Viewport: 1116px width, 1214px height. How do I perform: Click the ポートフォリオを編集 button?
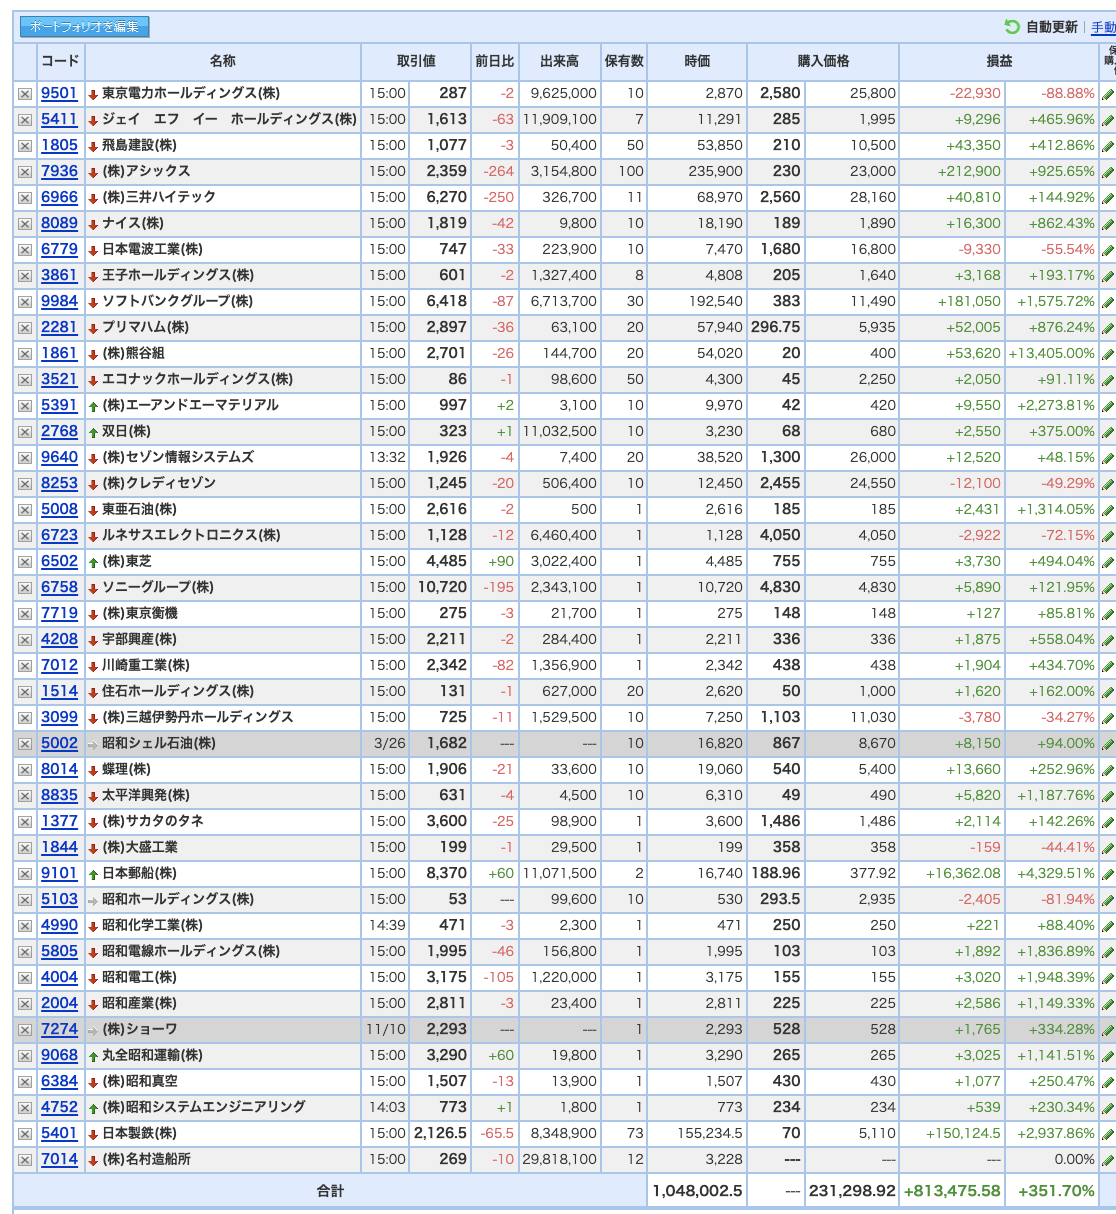(x=85, y=27)
